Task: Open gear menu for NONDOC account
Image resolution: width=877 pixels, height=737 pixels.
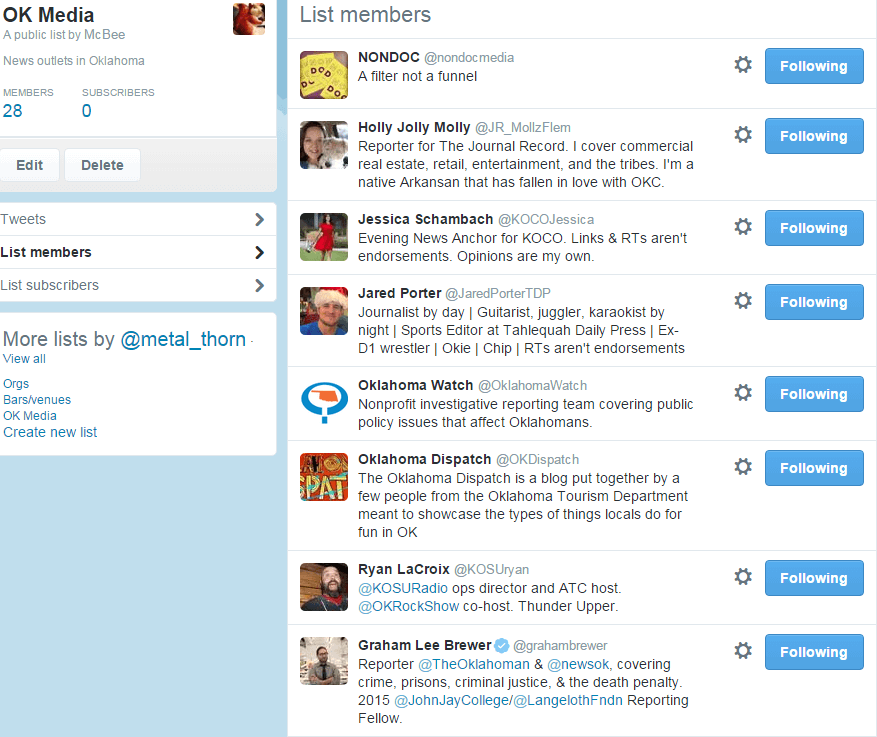Action: coord(743,65)
